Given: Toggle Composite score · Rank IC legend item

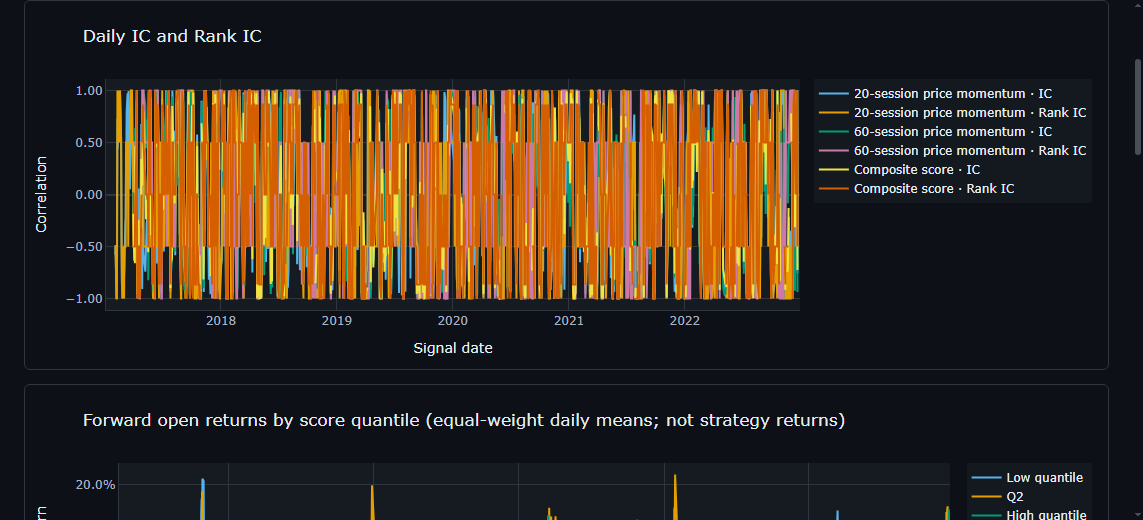Looking at the screenshot, I should (x=916, y=188).
